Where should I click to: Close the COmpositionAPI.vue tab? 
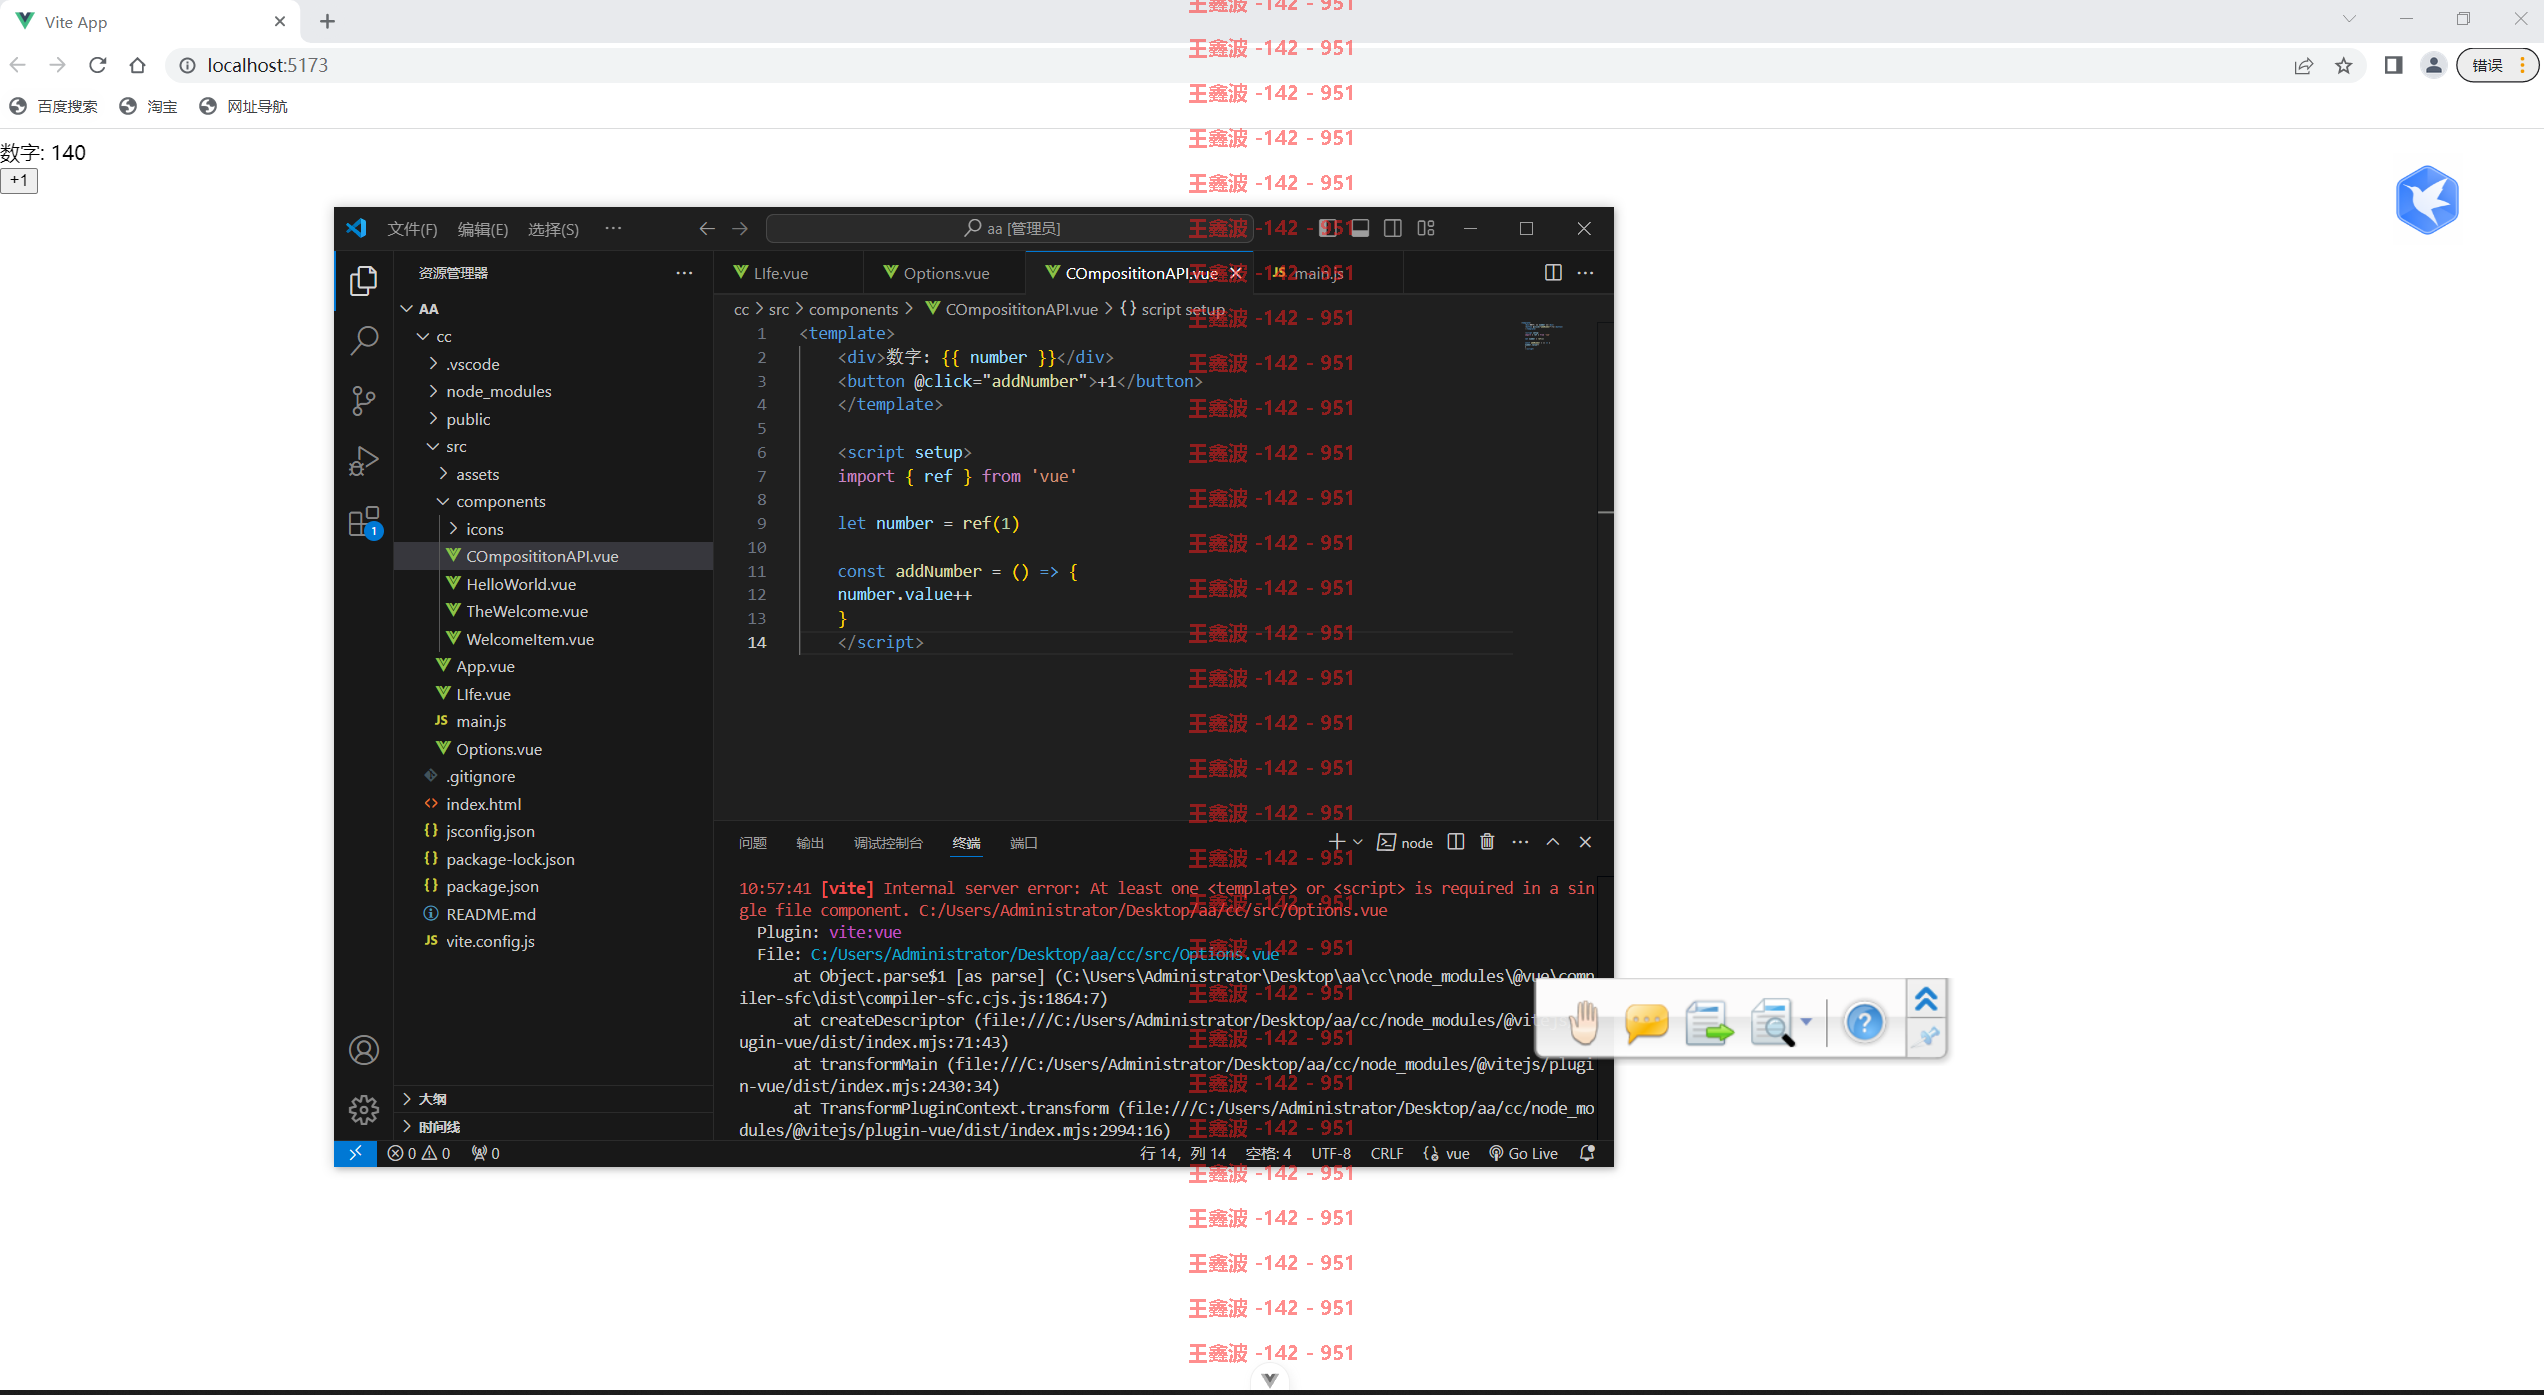pyautogui.click(x=1236, y=273)
